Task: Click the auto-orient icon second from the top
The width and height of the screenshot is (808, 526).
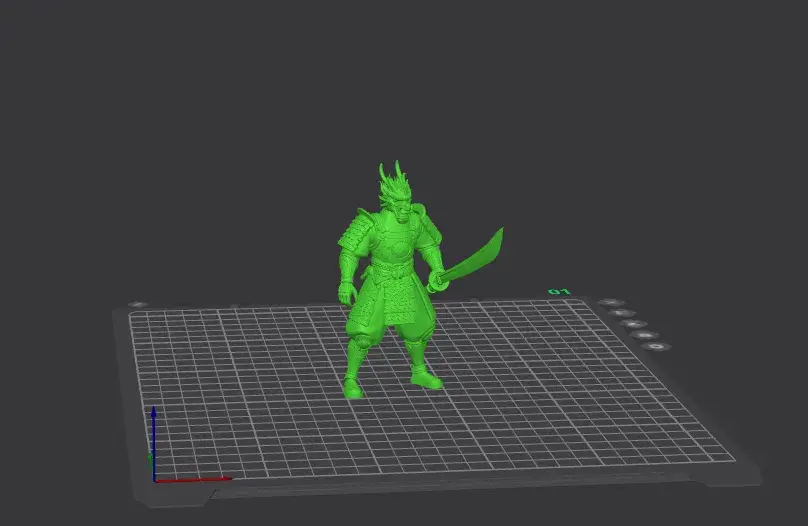Action: pos(622,313)
